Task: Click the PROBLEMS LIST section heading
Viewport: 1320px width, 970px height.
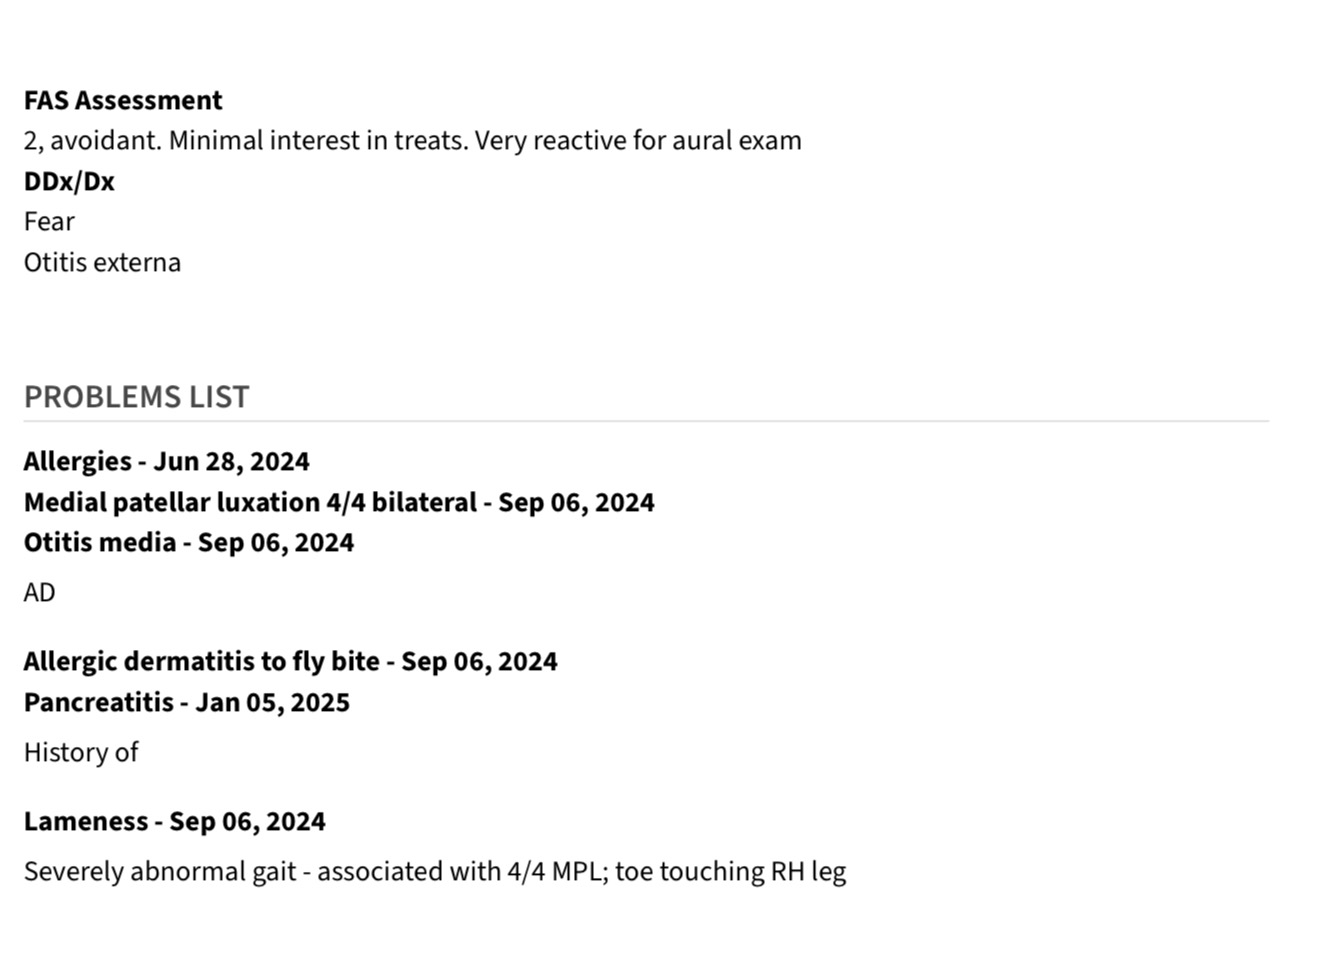Action: click(136, 397)
